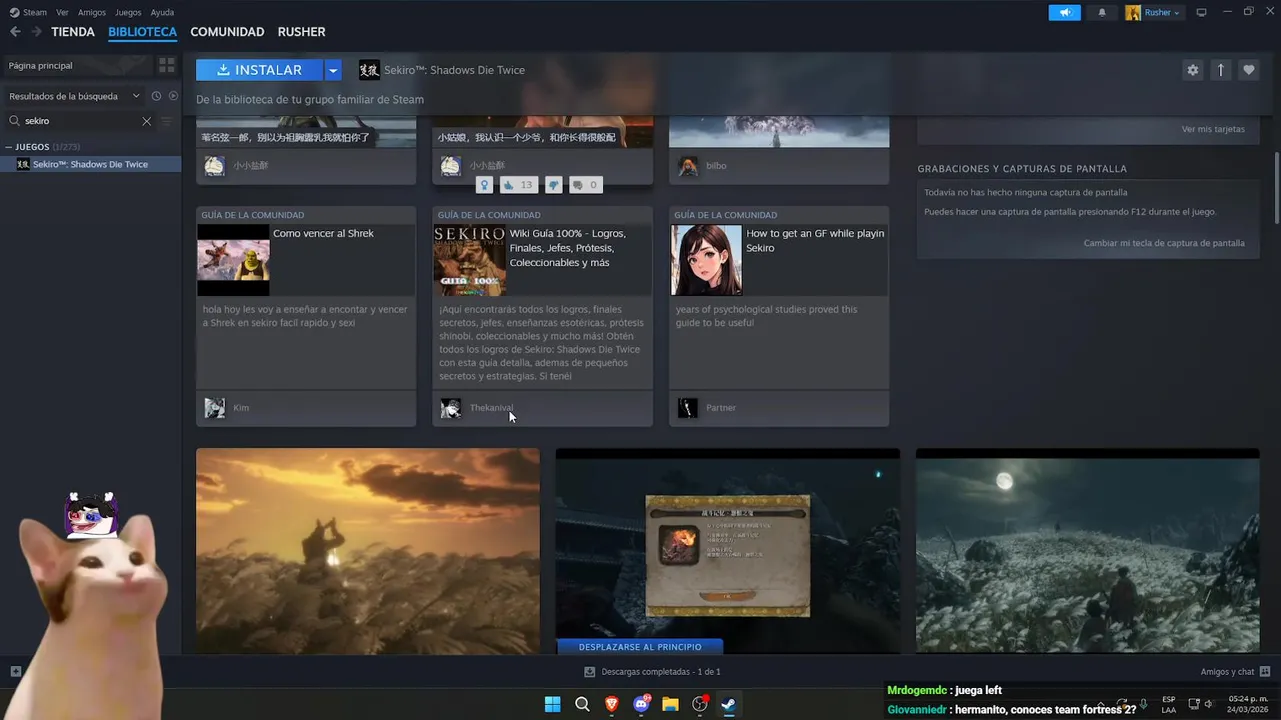The image size is (1281, 720).
Task: Expand the Rusher account dropdown
Action: tap(1154, 12)
